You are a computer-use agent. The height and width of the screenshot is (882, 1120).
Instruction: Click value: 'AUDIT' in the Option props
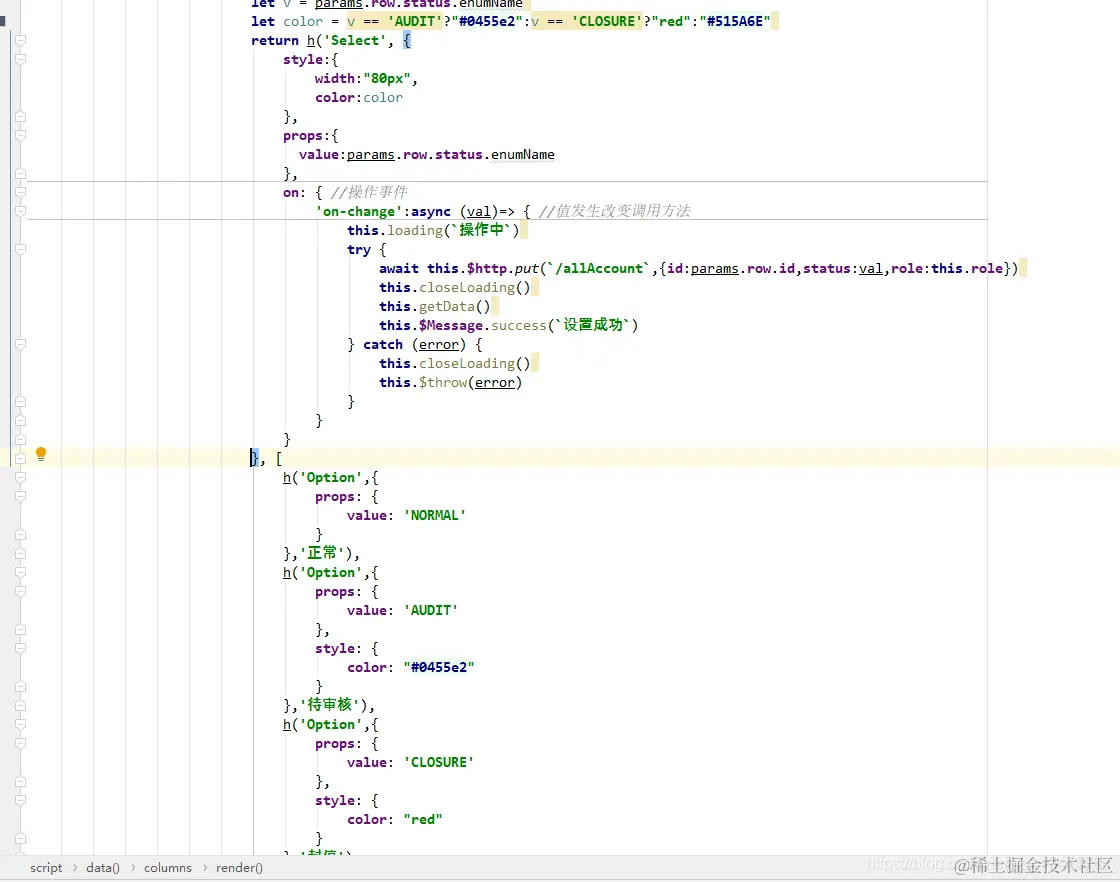coord(402,611)
